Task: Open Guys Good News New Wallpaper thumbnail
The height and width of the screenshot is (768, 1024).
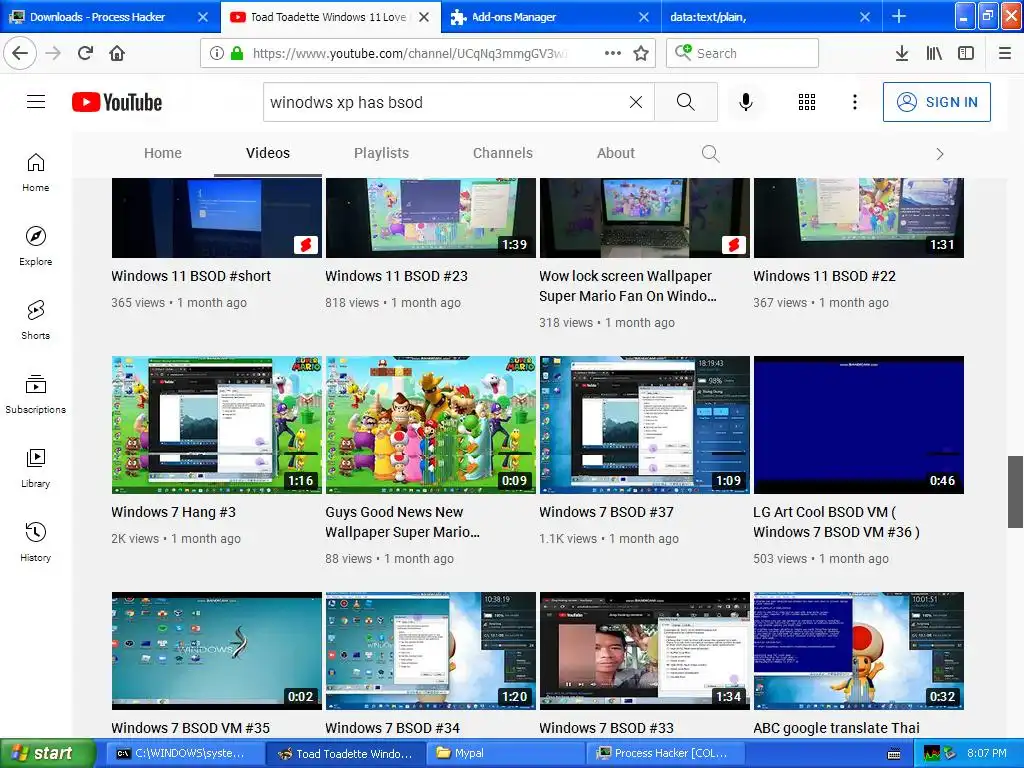Action: click(431, 424)
